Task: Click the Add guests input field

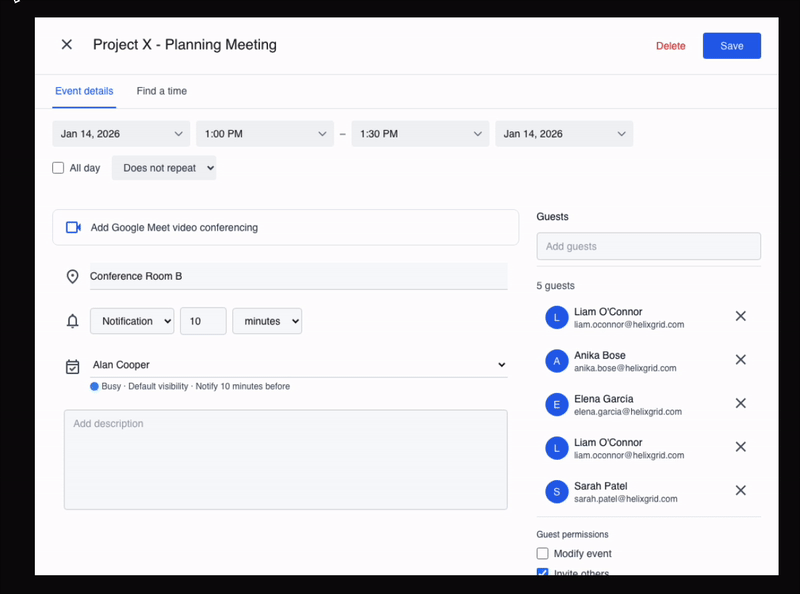Action: point(648,247)
